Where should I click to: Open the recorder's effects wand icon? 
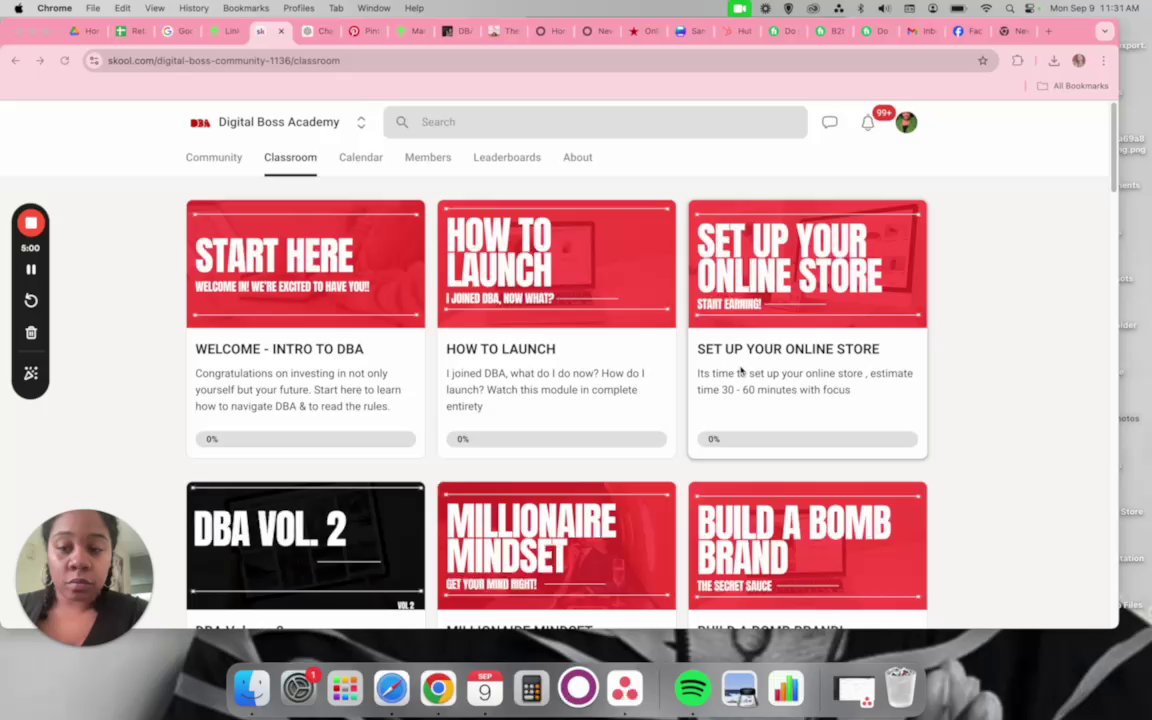31,373
